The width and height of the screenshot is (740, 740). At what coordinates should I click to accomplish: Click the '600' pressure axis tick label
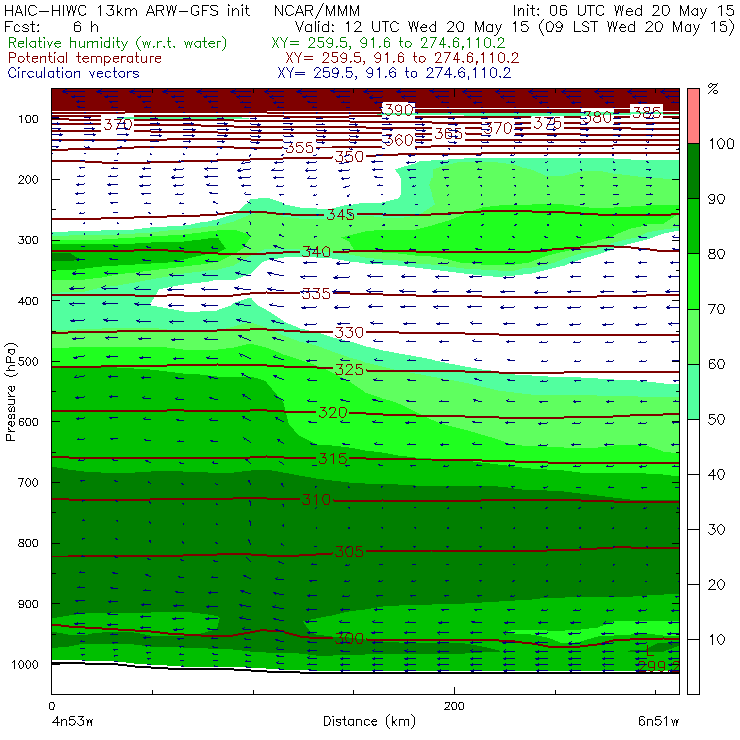click(x=28, y=422)
